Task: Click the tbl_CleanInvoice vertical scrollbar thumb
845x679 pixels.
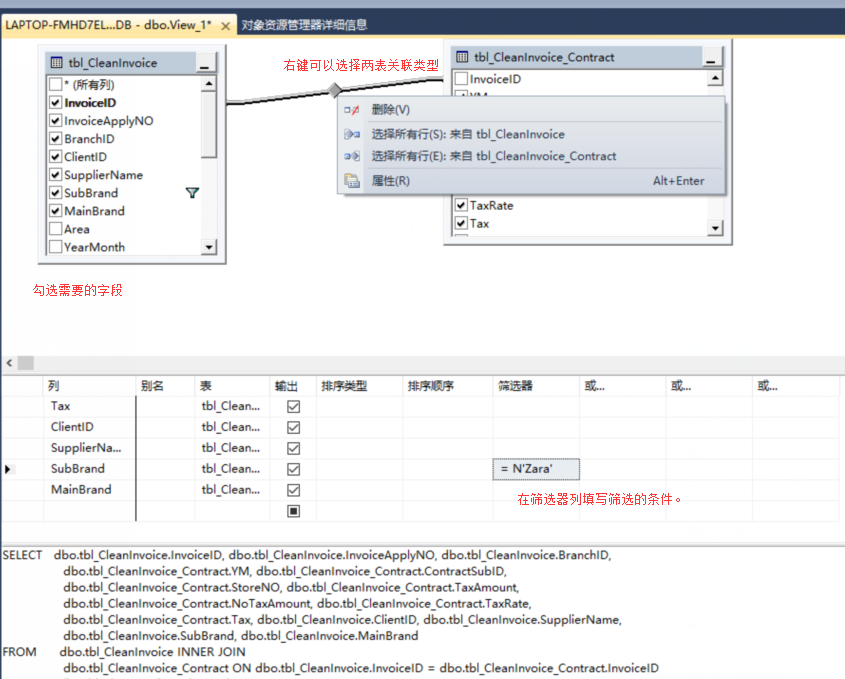Action: click(x=209, y=124)
